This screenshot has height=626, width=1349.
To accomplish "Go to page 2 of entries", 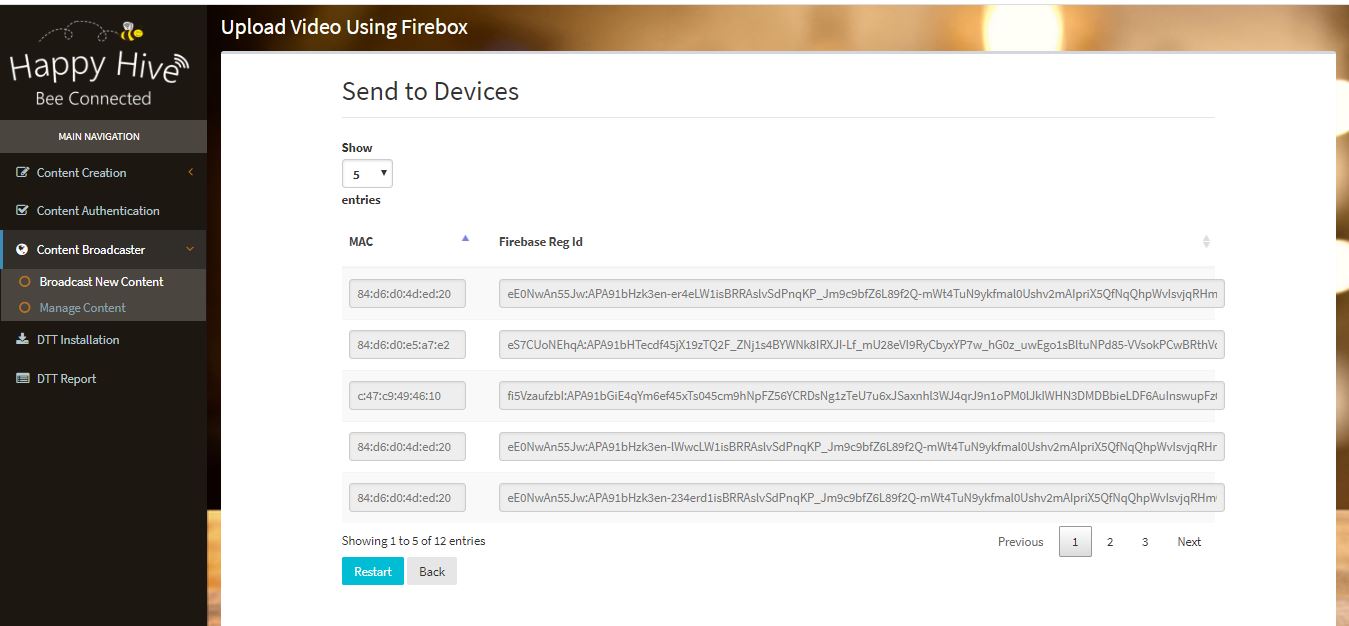I will point(1110,542).
